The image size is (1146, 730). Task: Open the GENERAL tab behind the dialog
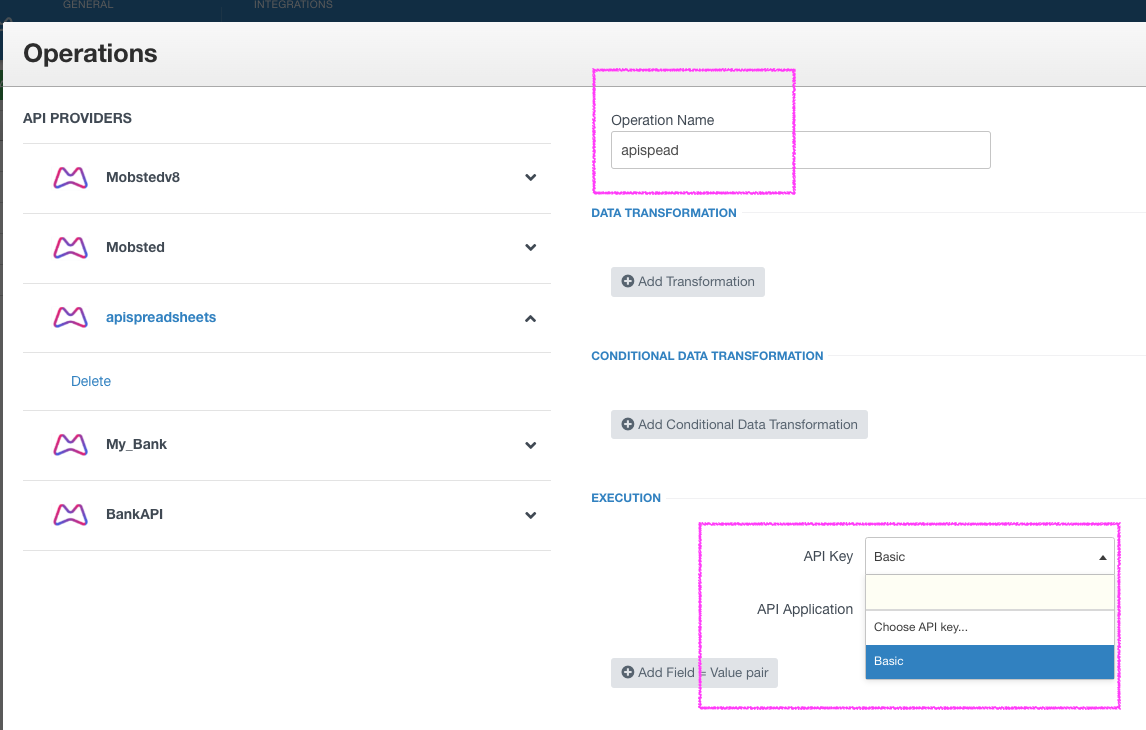(x=88, y=5)
